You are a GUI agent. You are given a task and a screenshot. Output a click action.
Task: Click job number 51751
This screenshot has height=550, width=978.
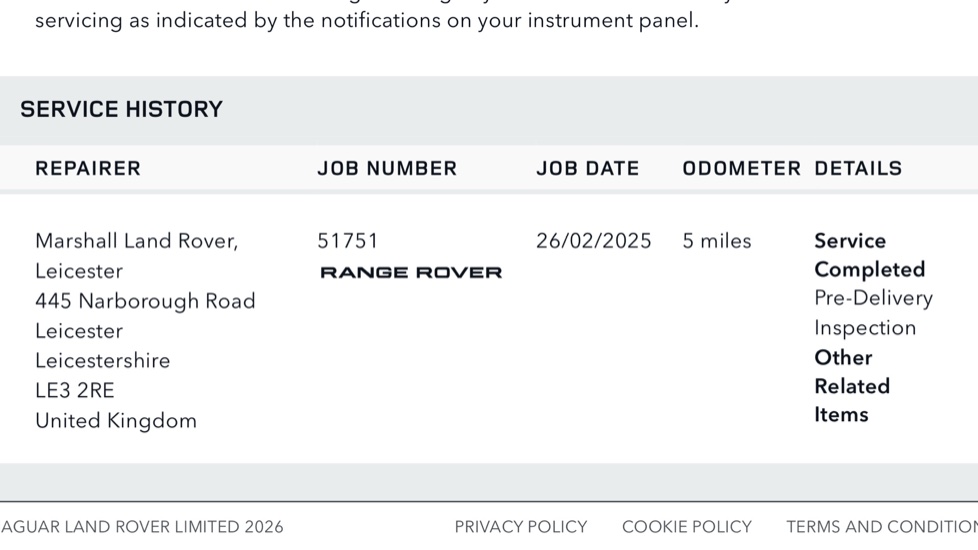tap(348, 241)
